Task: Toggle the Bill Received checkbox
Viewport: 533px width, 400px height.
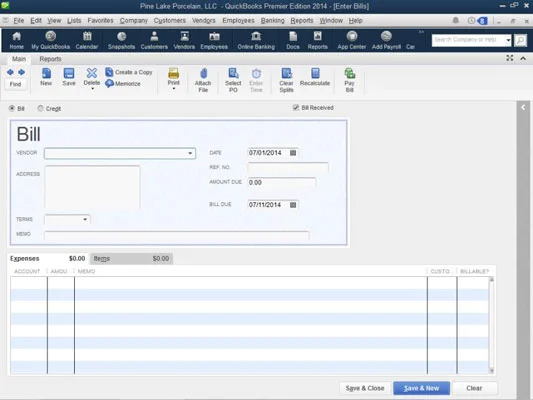Action: point(296,108)
